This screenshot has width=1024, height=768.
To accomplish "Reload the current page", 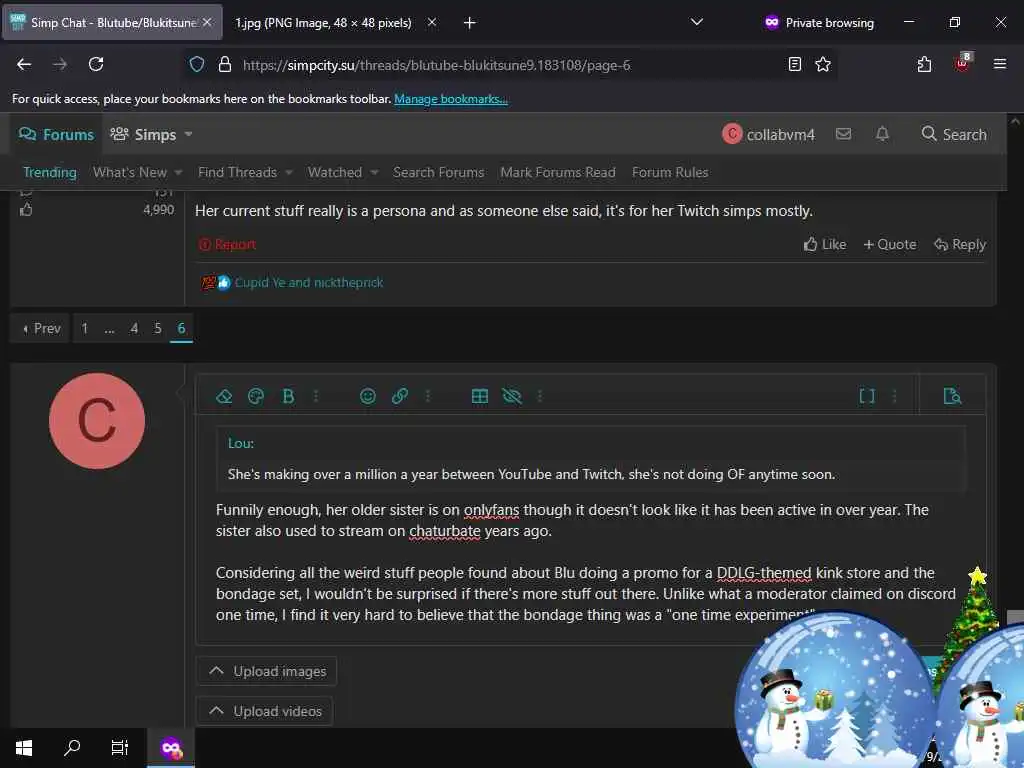I will coord(96,64).
